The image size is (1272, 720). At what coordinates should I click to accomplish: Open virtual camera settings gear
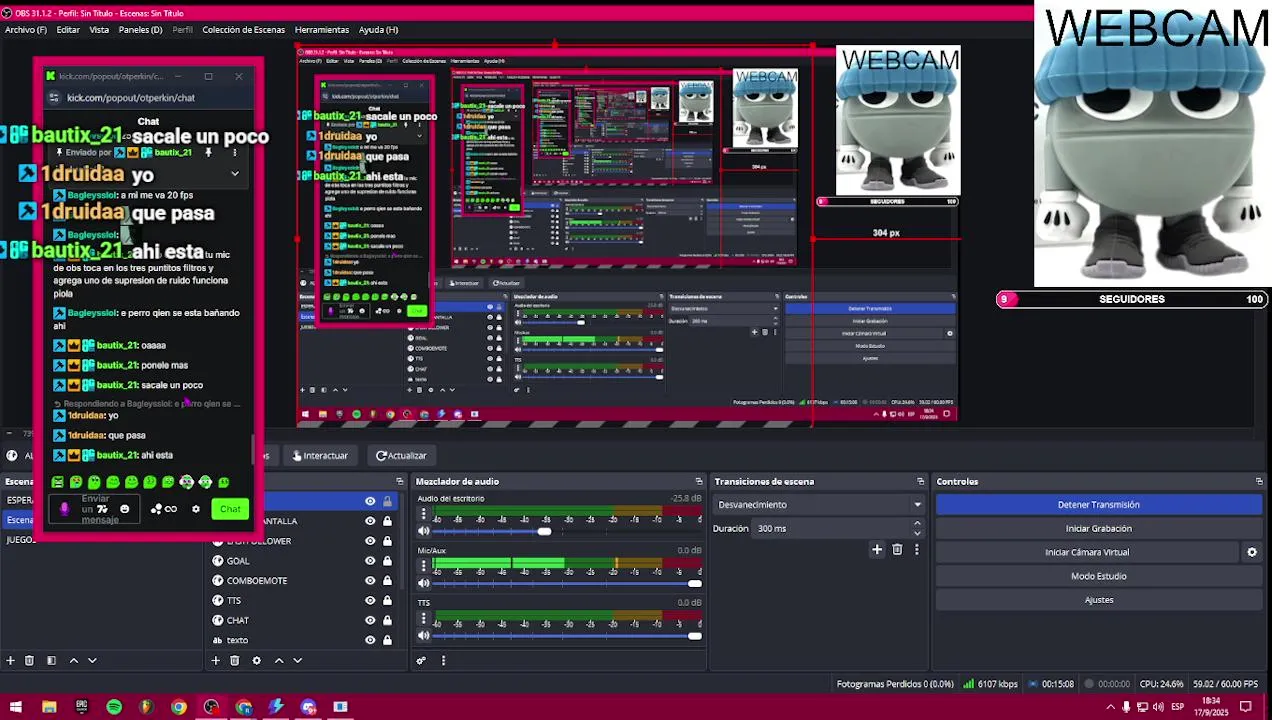pyautogui.click(x=1251, y=552)
